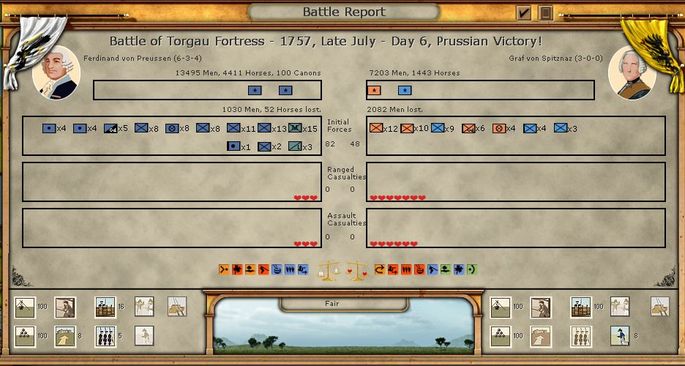Screen dimensions: 685x366
Task: Click the Austrian infantry icon marked x12
Action: pyautogui.click(x=376, y=128)
